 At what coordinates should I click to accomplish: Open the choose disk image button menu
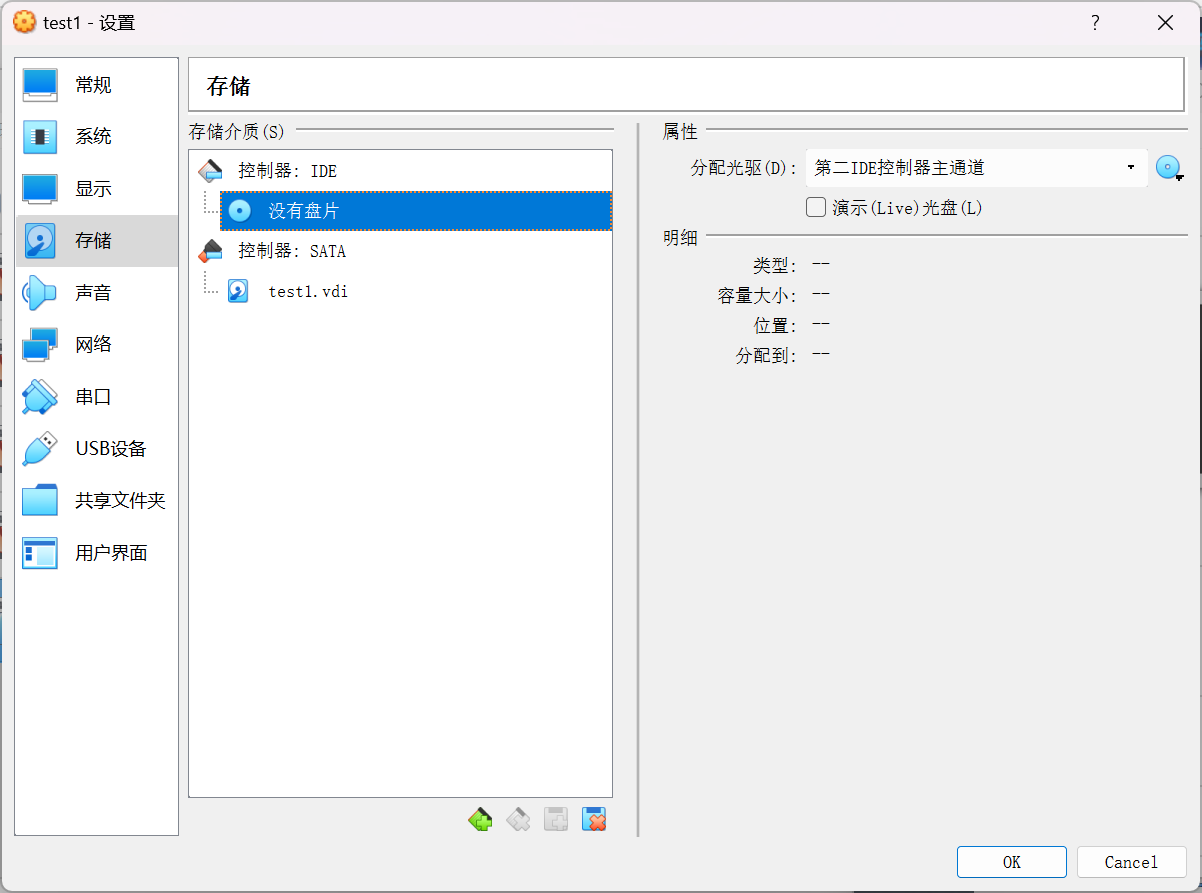point(1170,168)
